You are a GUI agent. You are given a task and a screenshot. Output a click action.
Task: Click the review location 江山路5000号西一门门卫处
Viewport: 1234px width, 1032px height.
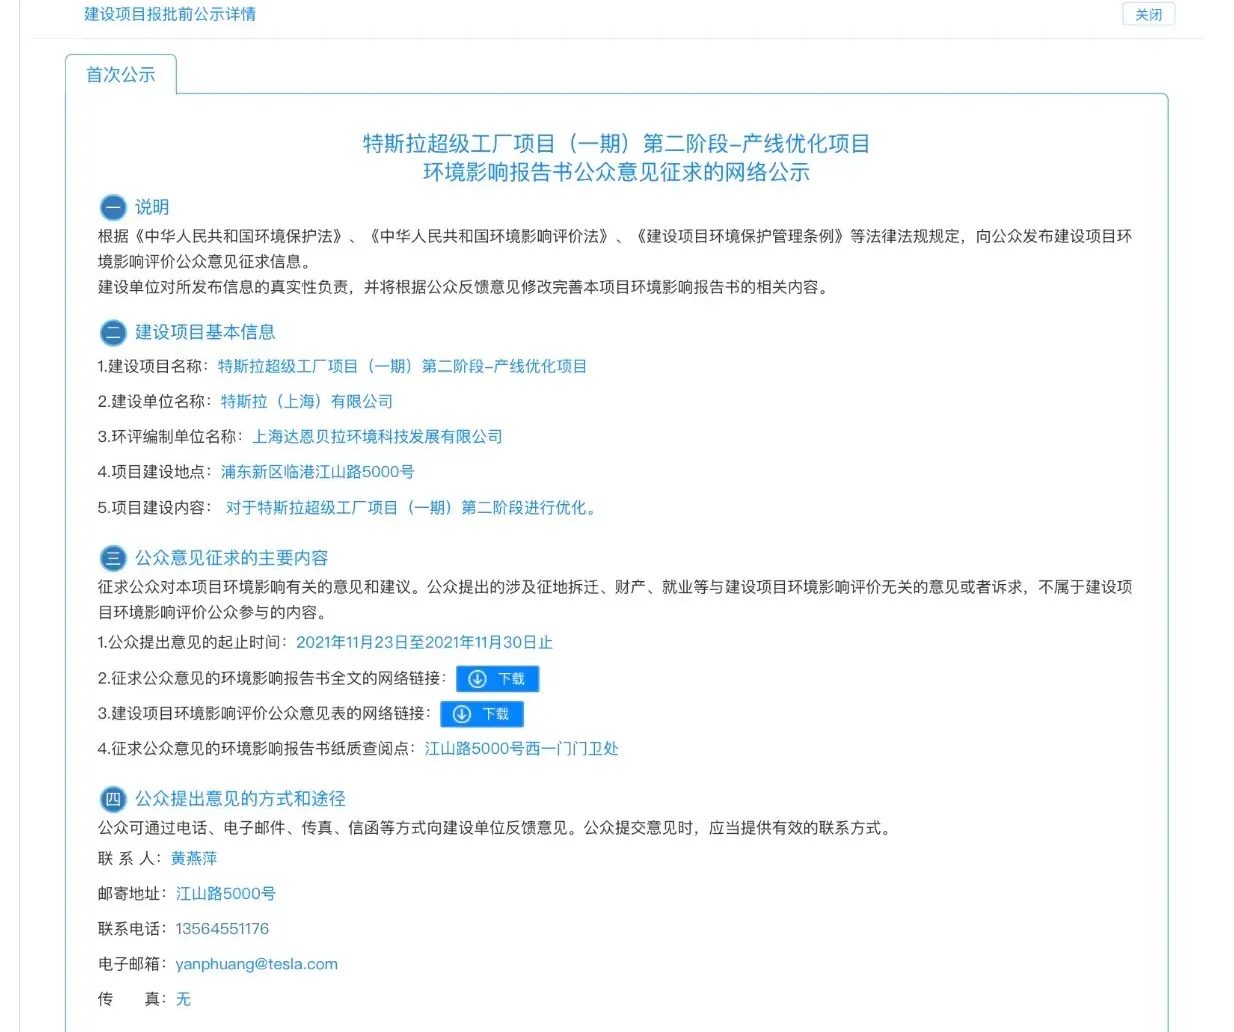[x=521, y=748]
